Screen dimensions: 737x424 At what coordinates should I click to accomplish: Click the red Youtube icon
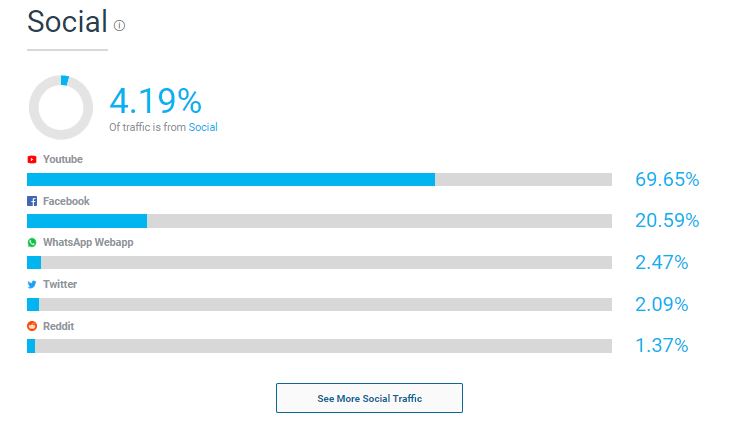pos(32,159)
